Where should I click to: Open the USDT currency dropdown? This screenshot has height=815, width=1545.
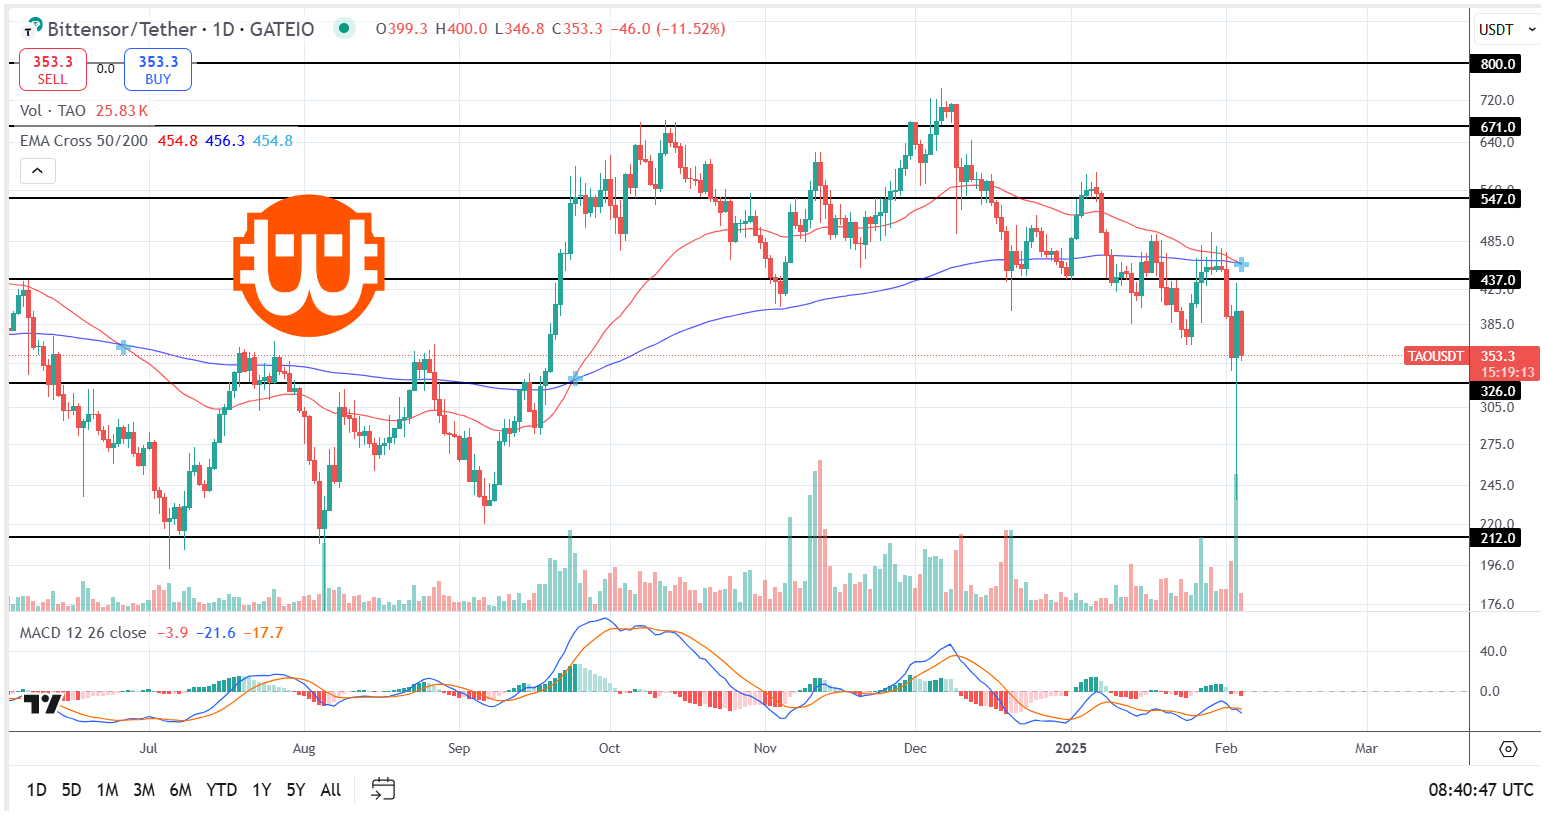[x=1506, y=30]
